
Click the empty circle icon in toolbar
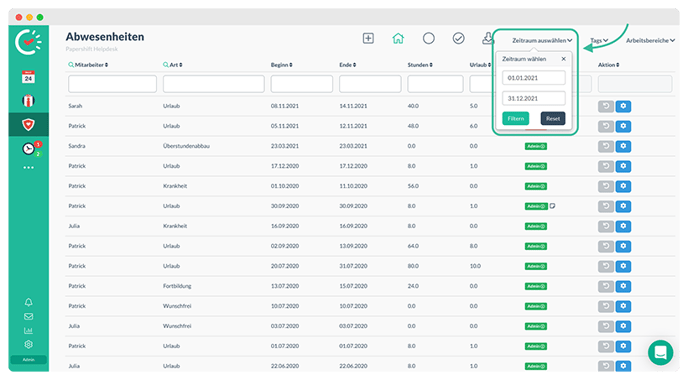(x=429, y=39)
